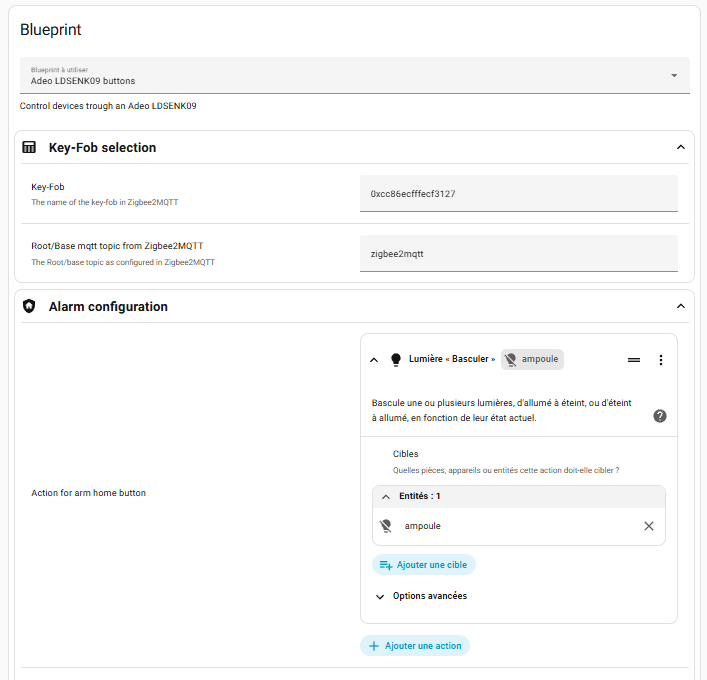The height and width of the screenshot is (680, 707).
Task: Open the help question mark icon
Action: (x=660, y=416)
